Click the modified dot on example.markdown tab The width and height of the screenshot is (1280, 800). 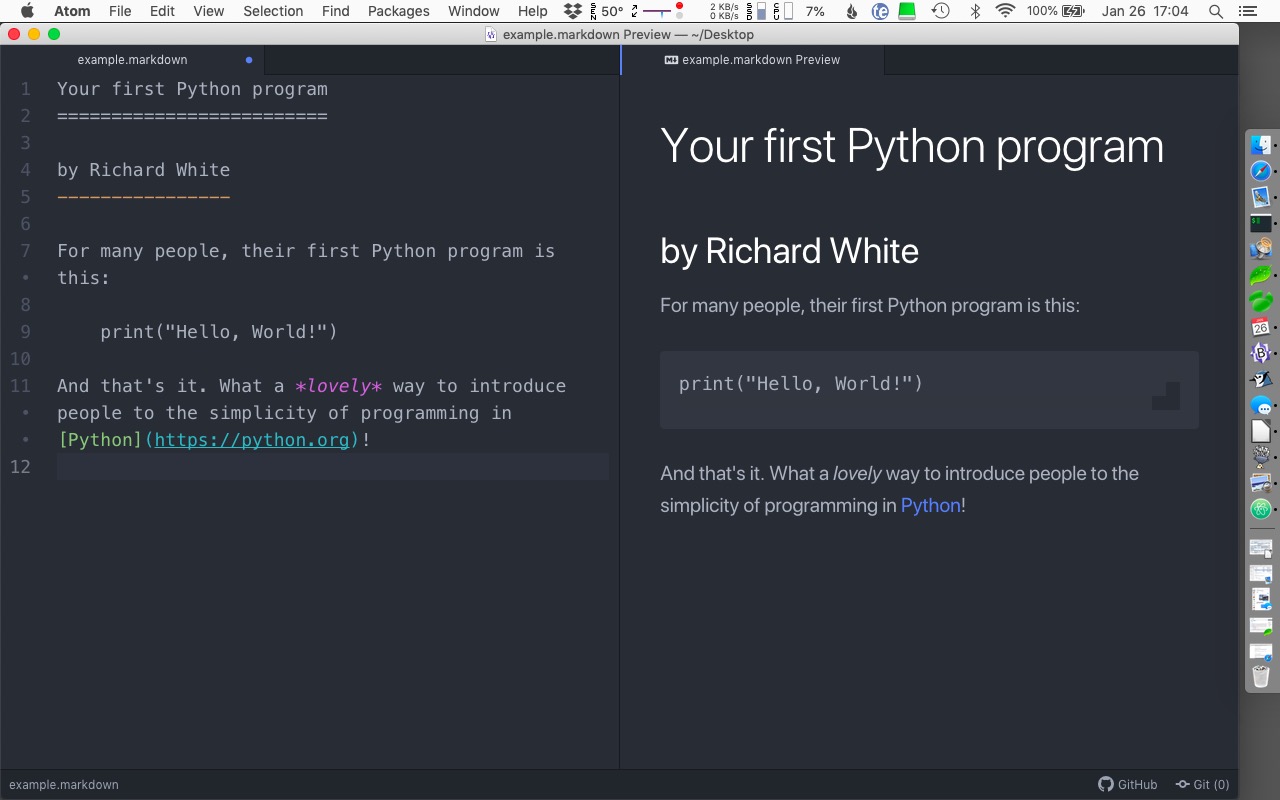click(x=249, y=60)
